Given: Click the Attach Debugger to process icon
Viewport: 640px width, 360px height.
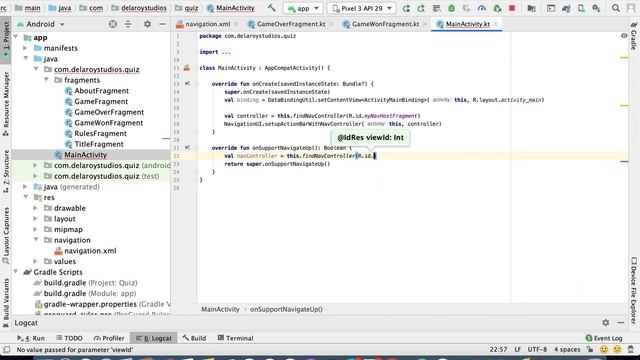Looking at the screenshot, I should (497, 8).
